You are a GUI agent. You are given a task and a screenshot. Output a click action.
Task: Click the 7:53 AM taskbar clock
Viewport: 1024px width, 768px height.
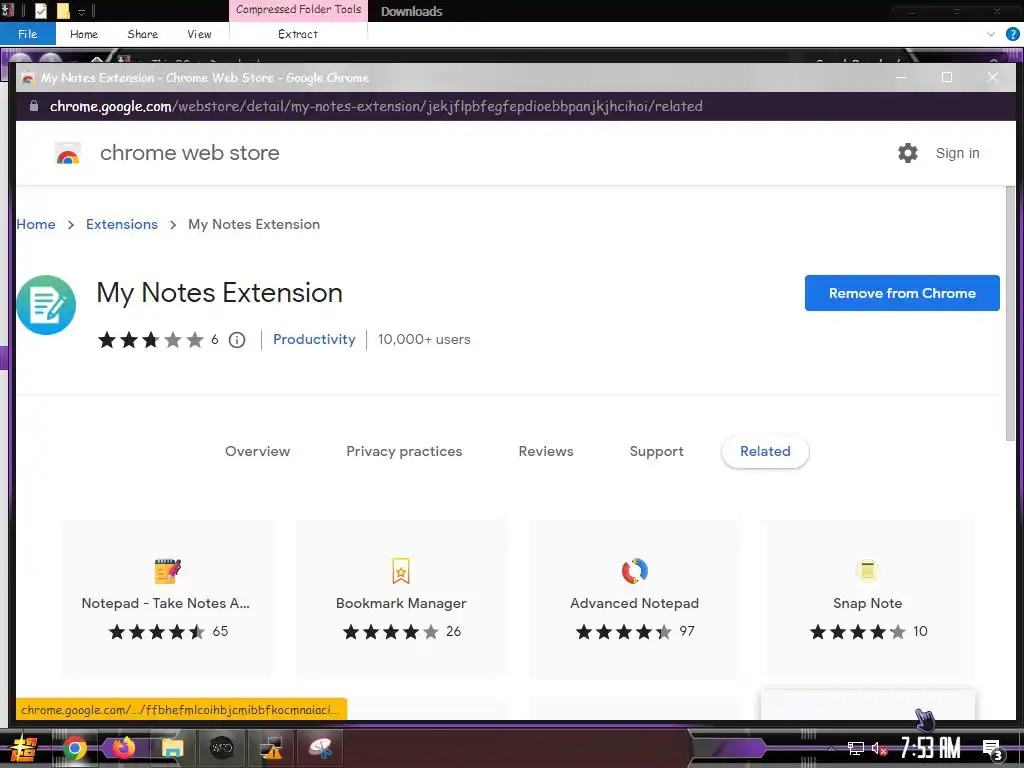(x=931, y=748)
